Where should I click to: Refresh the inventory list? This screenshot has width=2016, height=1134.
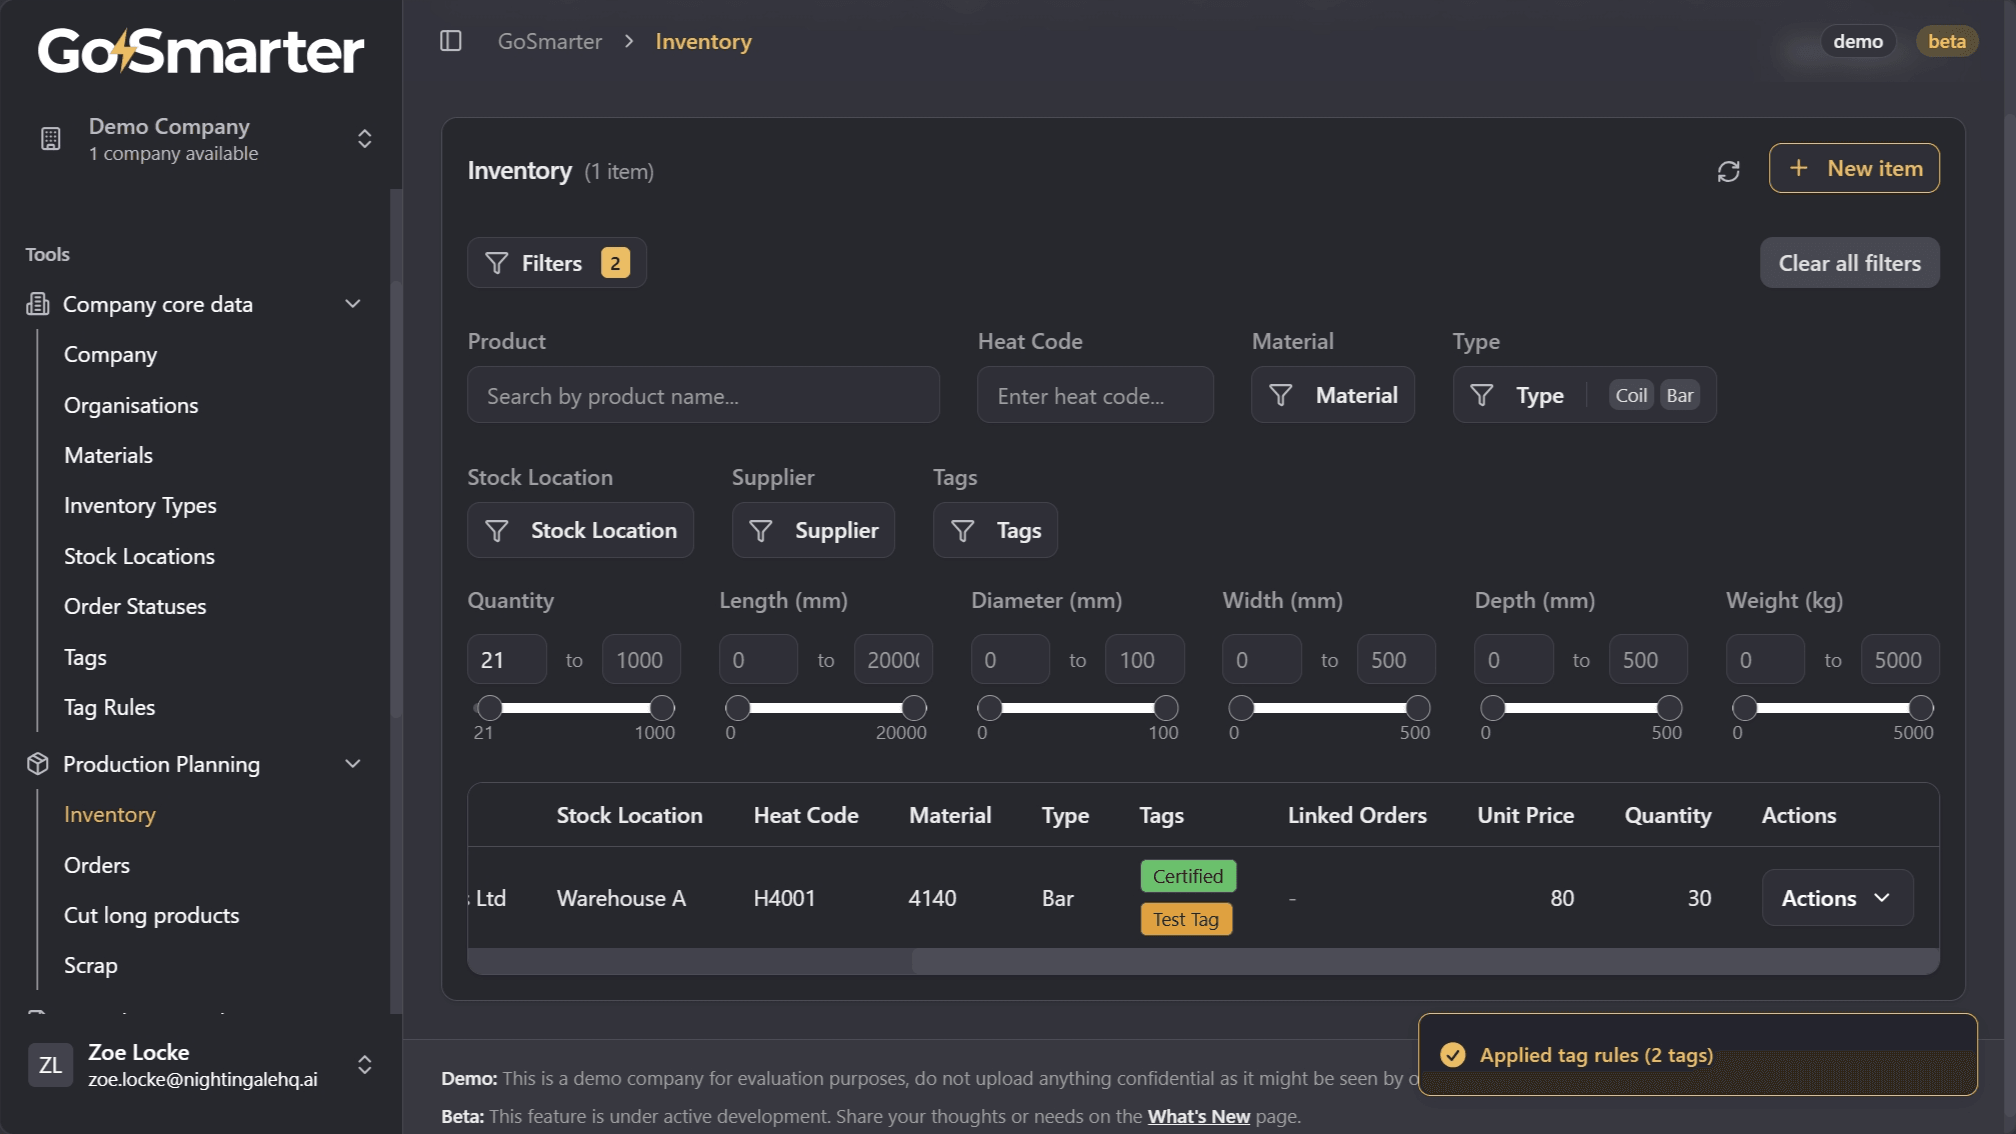[1727, 170]
